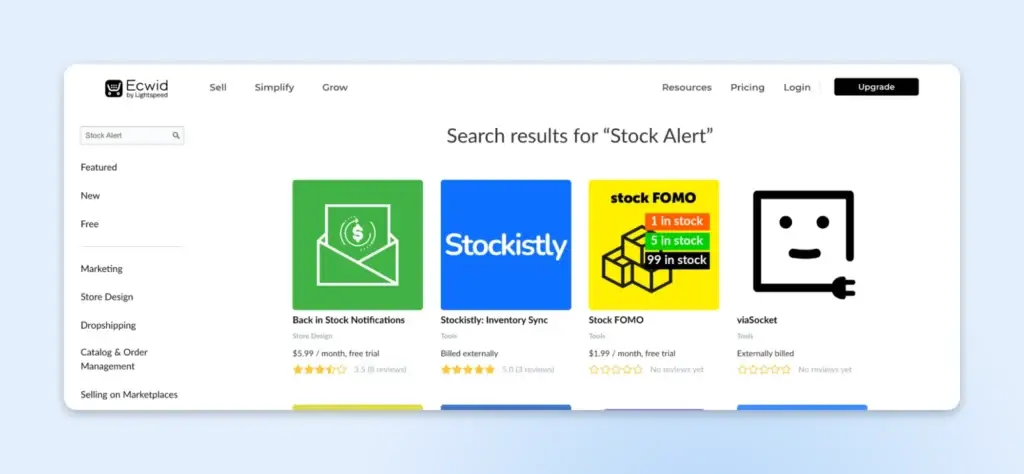
Task: Open the Back in Stock Notifications app icon
Action: [357, 245]
